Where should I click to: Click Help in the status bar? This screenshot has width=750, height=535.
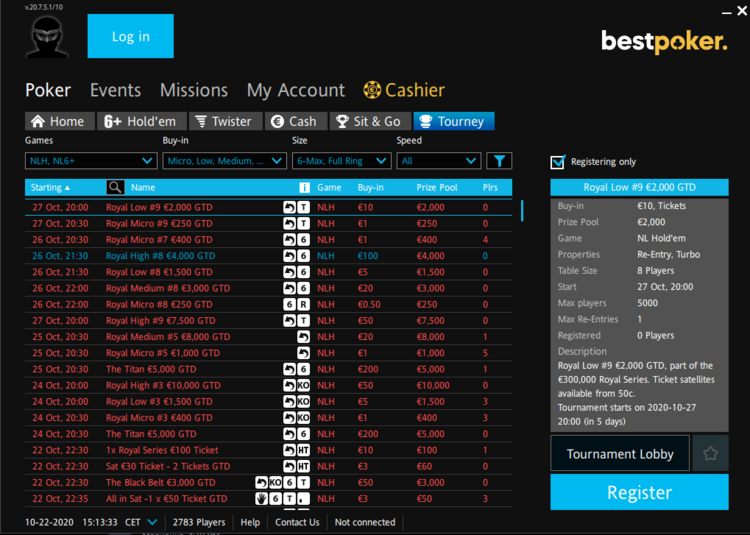click(x=250, y=522)
